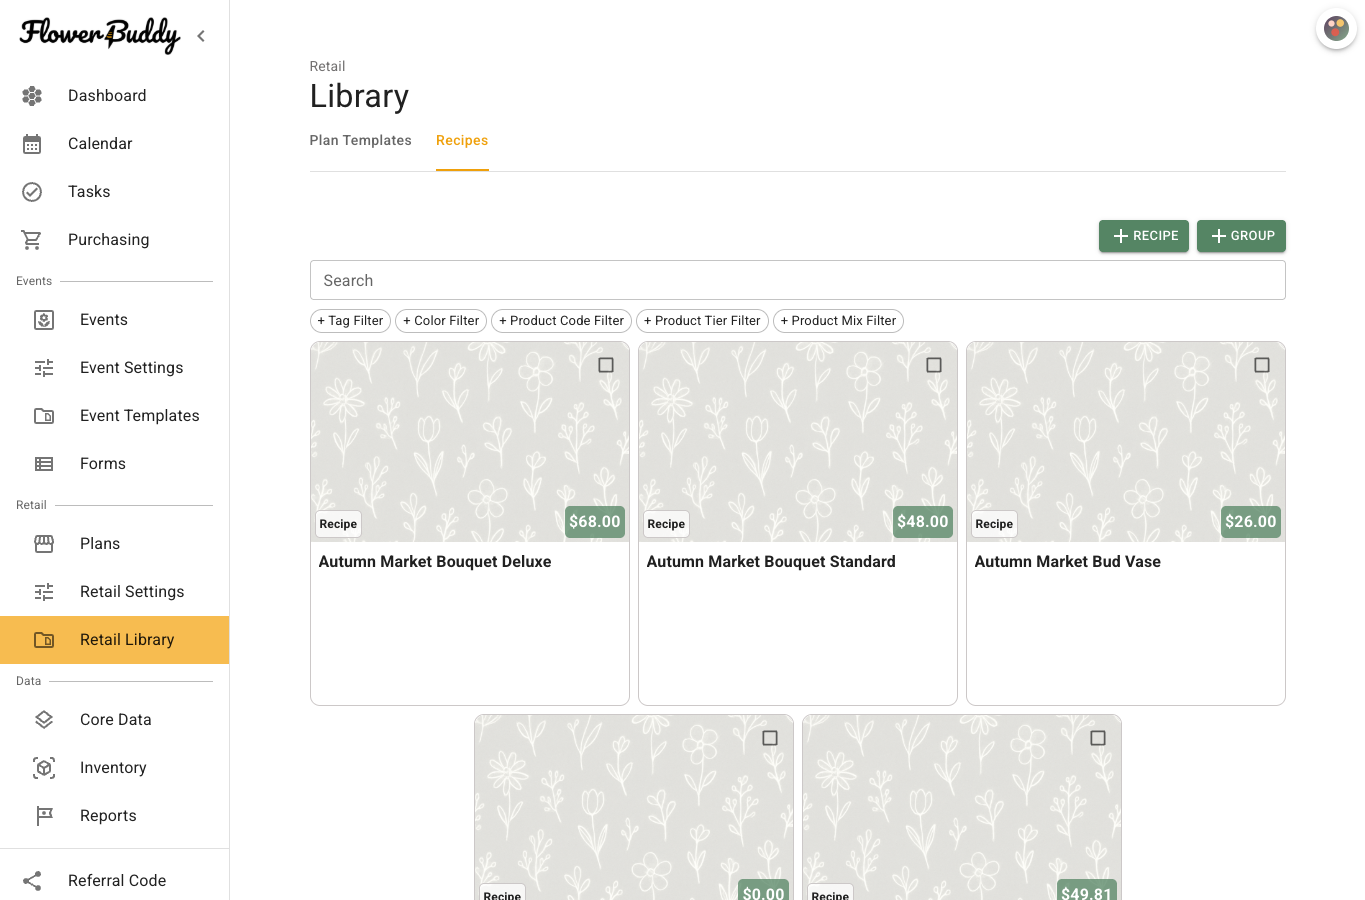Switch to the Plan Templates tab
Screen dimensions: 1365x900
tap(361, 141)
